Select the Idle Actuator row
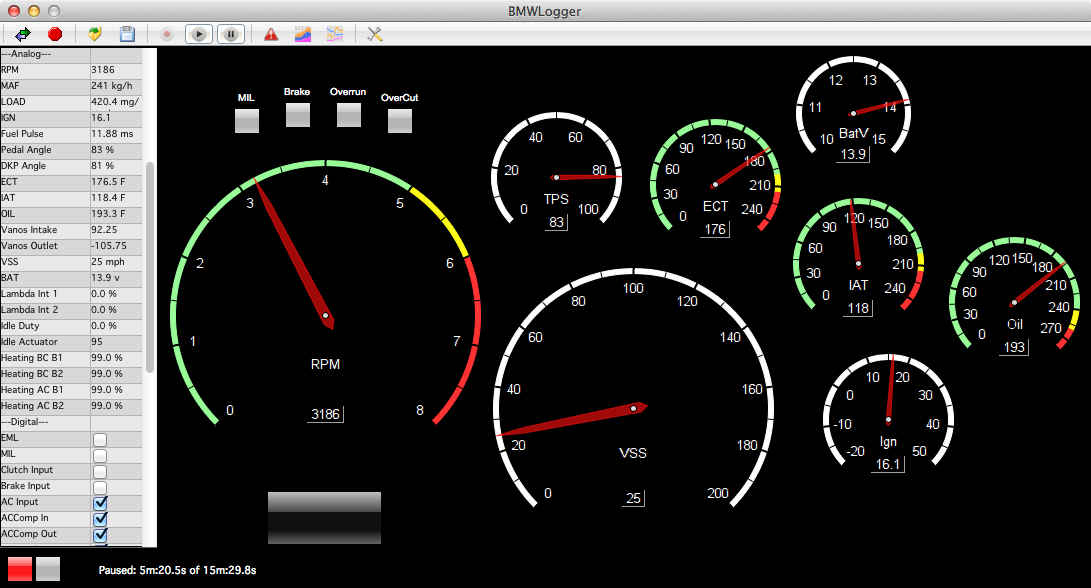 pyautogui.click(x=71, y=342)
